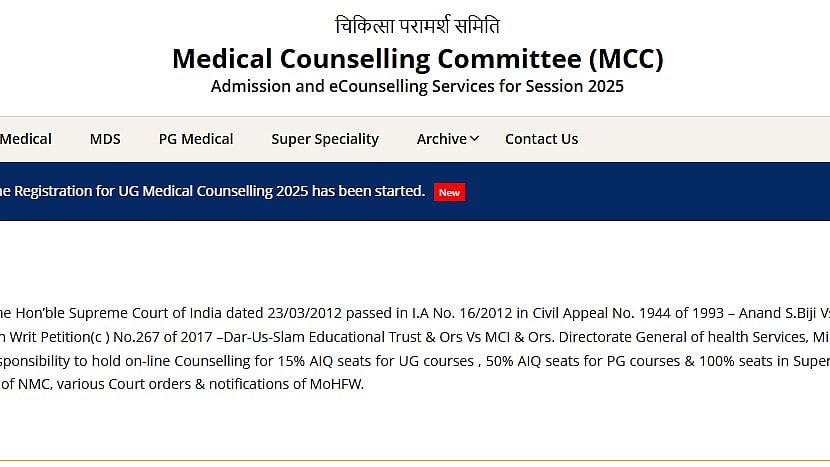Open the Contact Us page
Viewport: 830px width, 467px height.
[541, 139]
